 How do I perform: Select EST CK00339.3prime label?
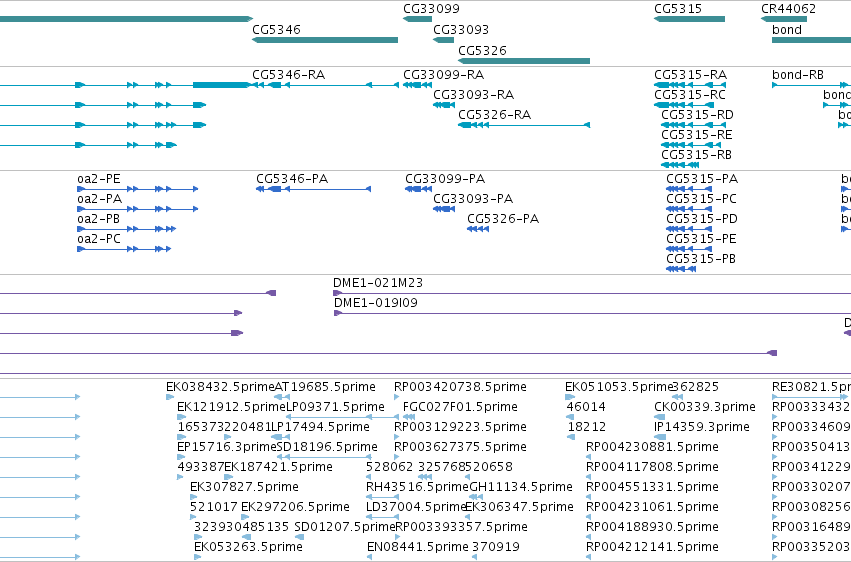click(x=705, y=407)
